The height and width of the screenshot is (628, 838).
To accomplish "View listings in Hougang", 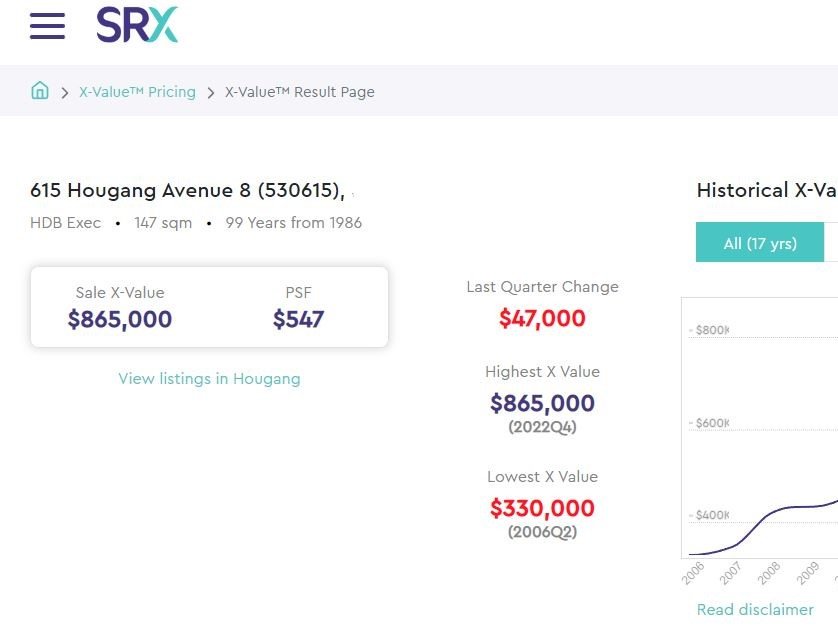I will pyautogui.click(x=209, y=378).
